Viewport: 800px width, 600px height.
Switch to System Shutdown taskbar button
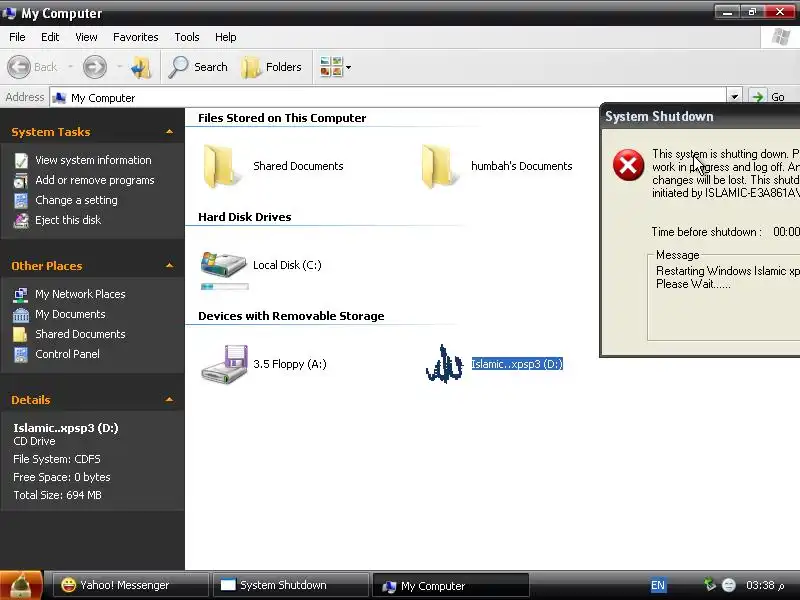(x=291, y=585)
